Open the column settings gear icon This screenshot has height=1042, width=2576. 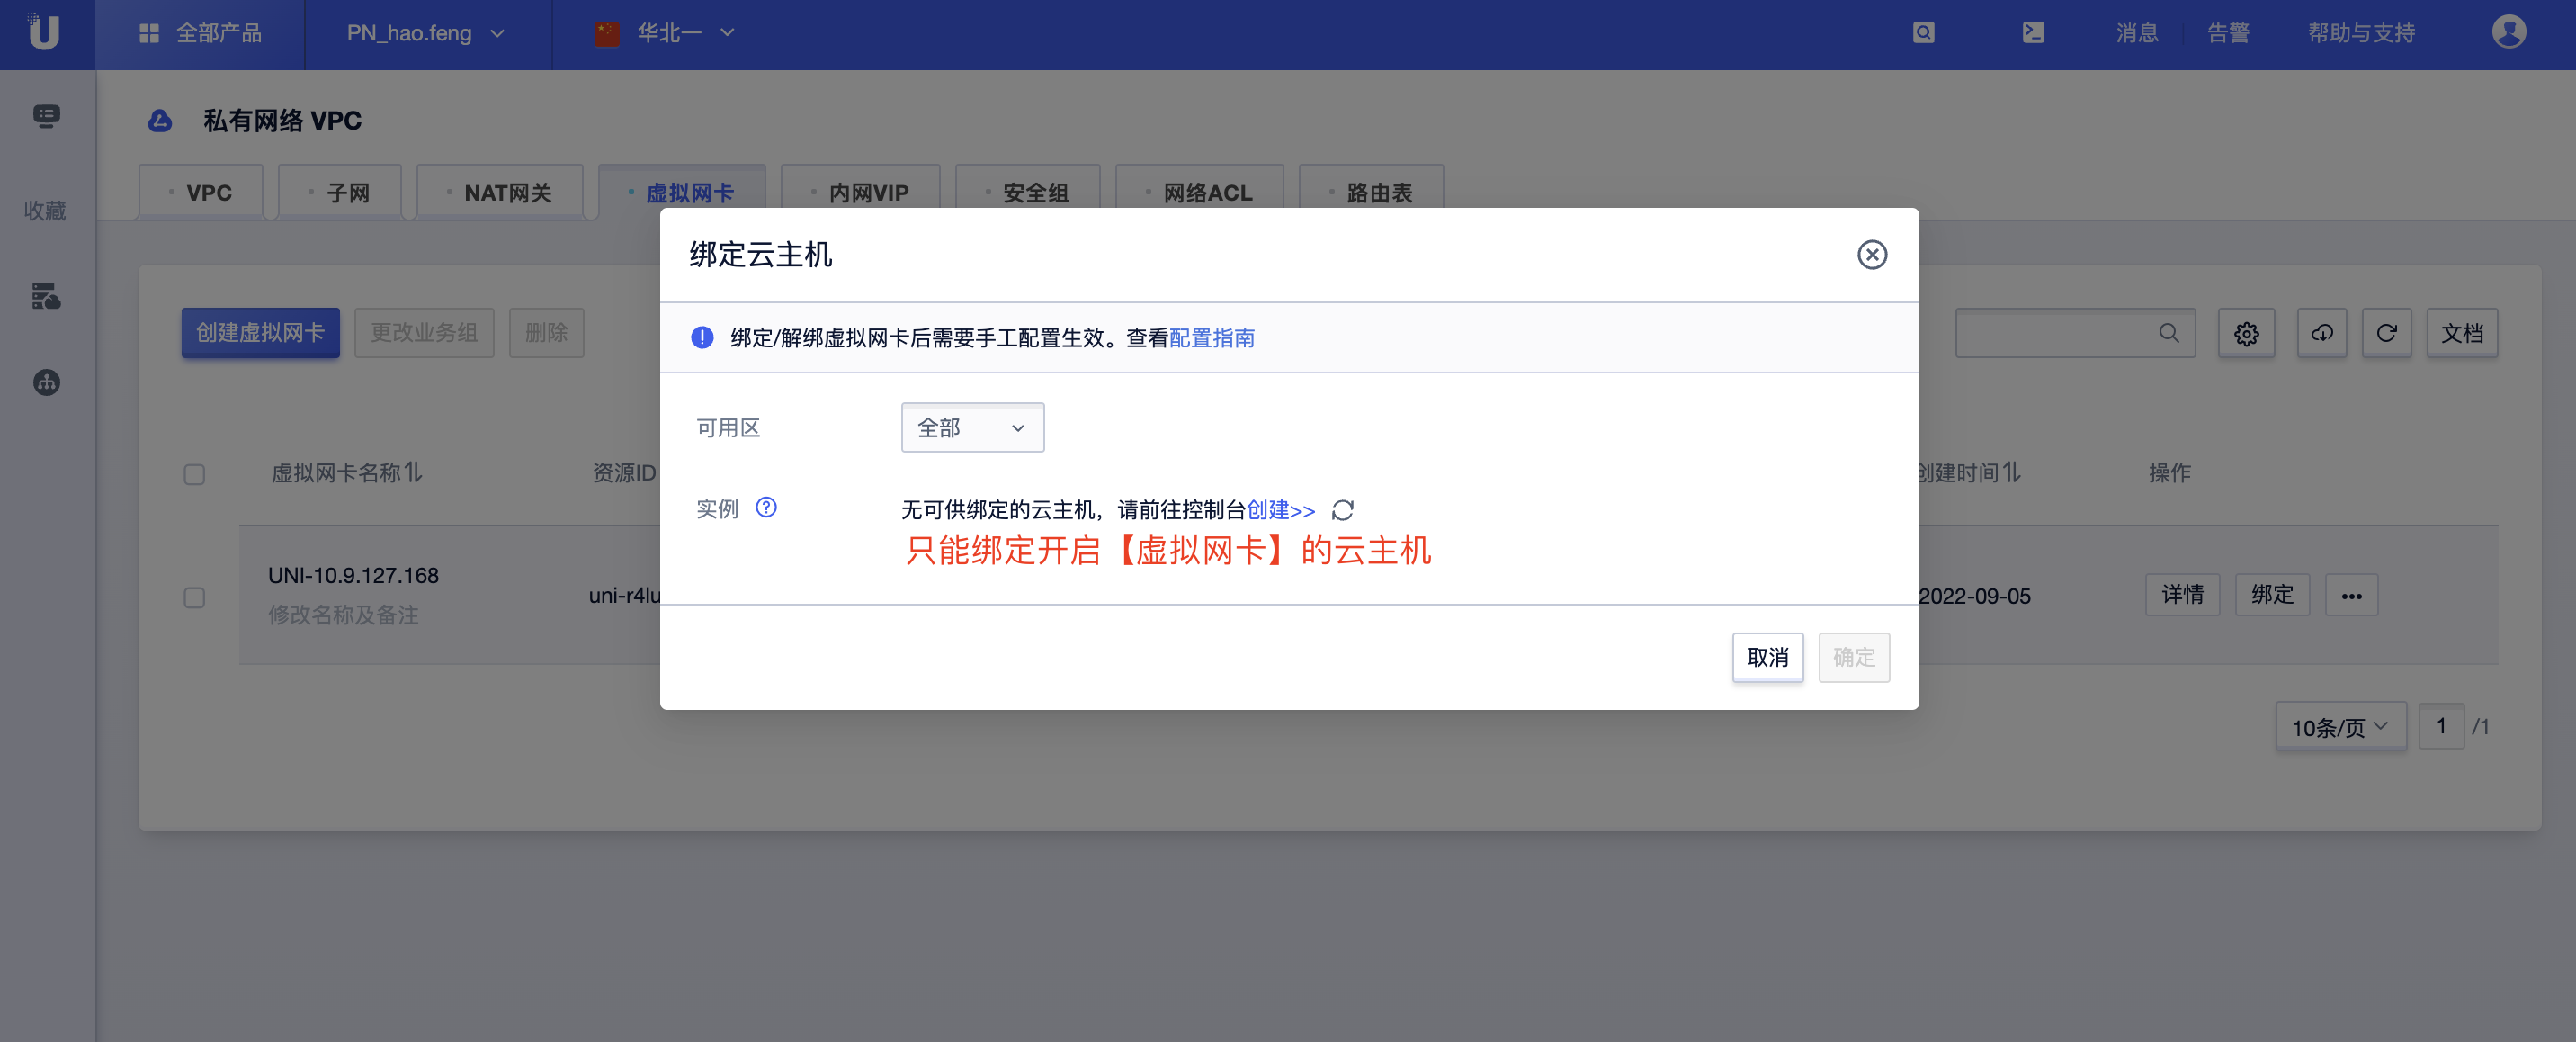(2246, 333)
